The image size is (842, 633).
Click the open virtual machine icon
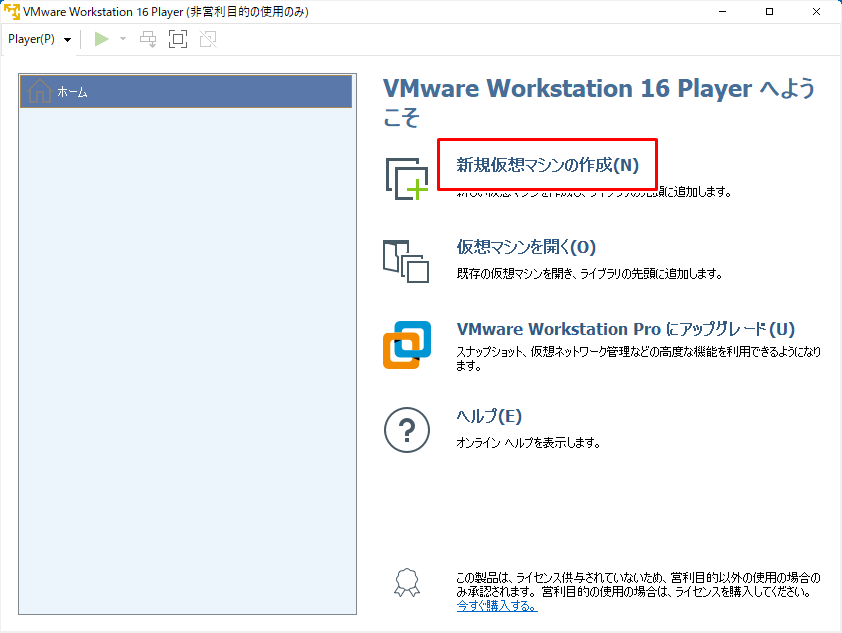point(406,260)
